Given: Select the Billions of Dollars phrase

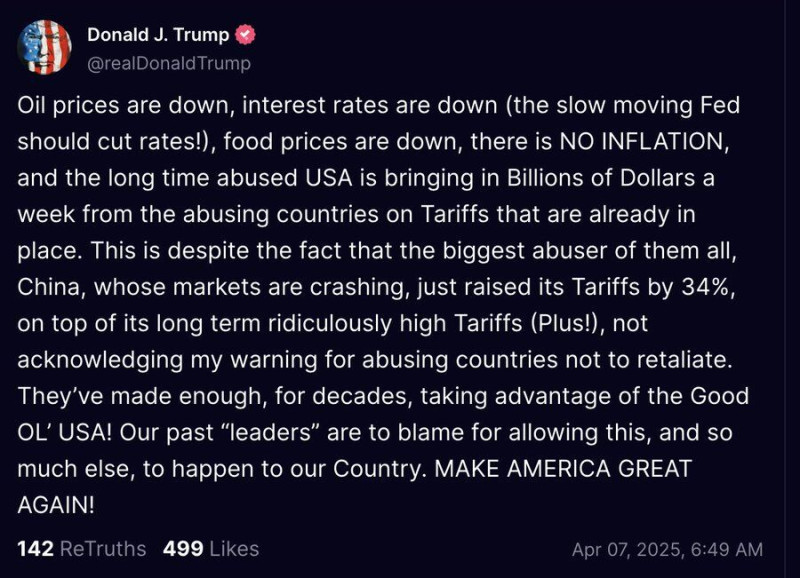Looking at the screenshot, I should (601, 178).
